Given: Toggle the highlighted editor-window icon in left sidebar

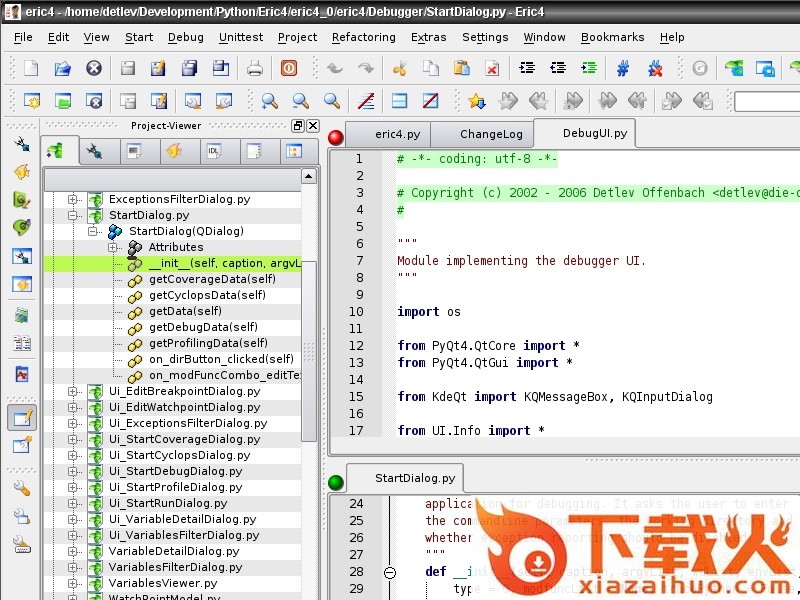Looking at the screenshot, I should pos(21,417).
